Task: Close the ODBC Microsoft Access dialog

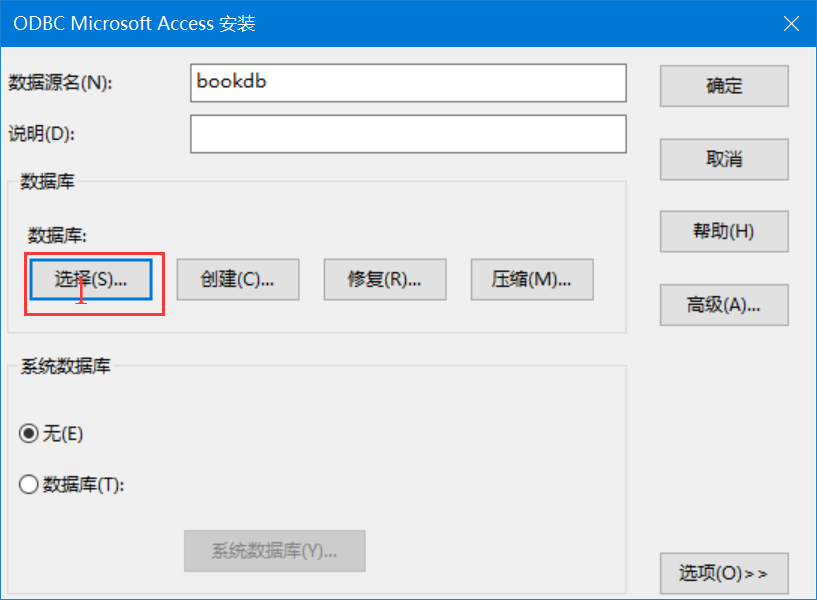Action: (791, 23)
